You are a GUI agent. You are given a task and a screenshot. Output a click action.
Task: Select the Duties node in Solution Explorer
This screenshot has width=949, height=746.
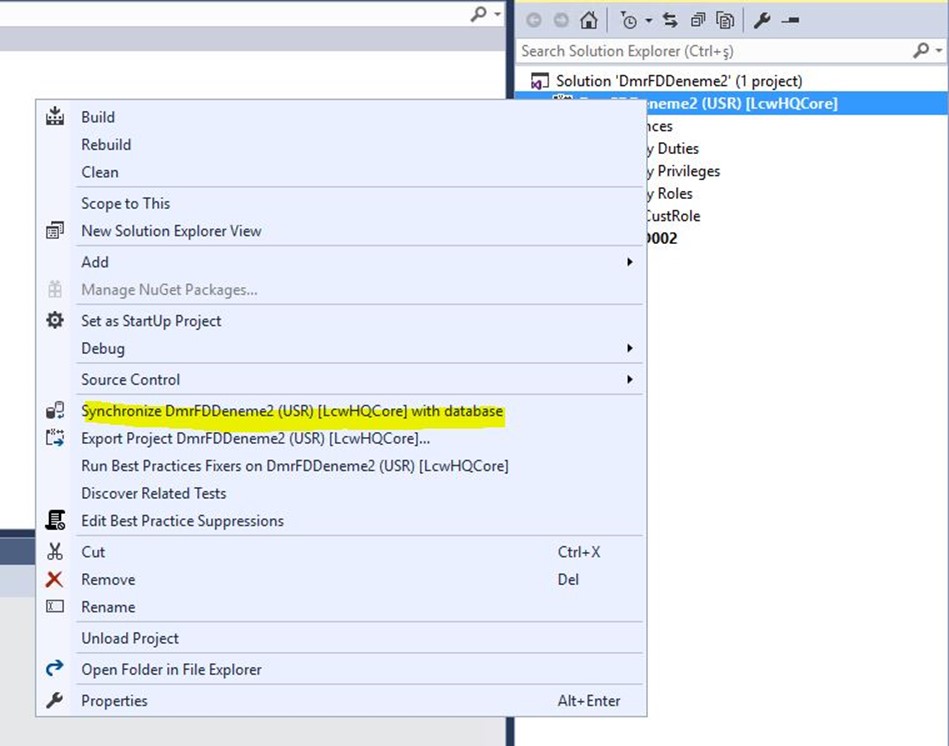672,148
